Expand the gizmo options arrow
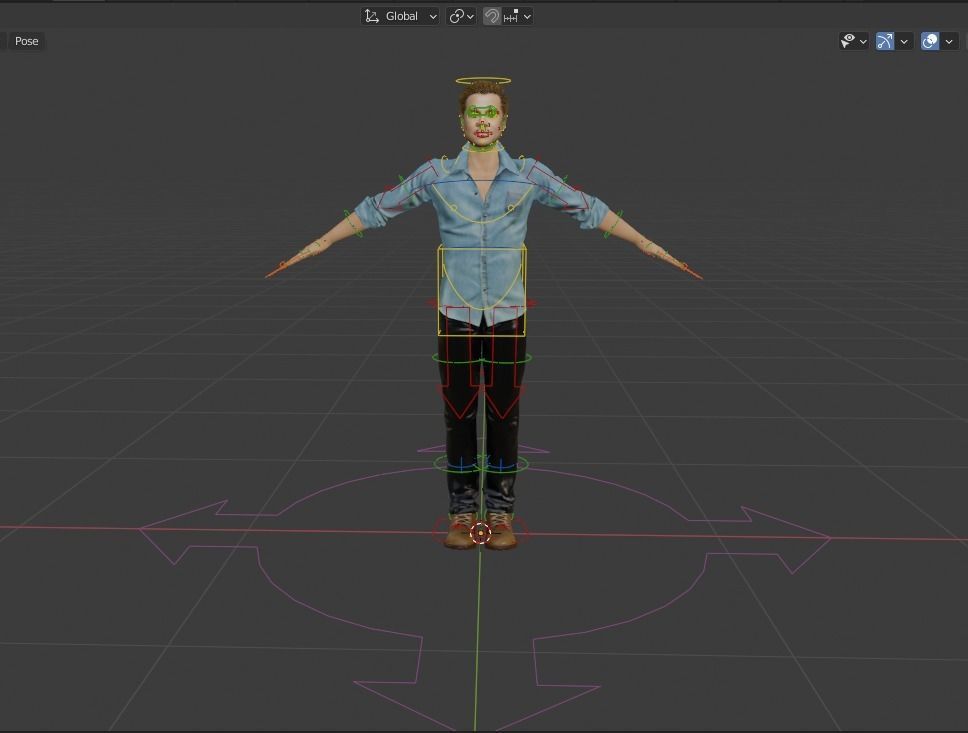Image resolution: width=968 pixels, height=733 pixels. coord(904,41)
